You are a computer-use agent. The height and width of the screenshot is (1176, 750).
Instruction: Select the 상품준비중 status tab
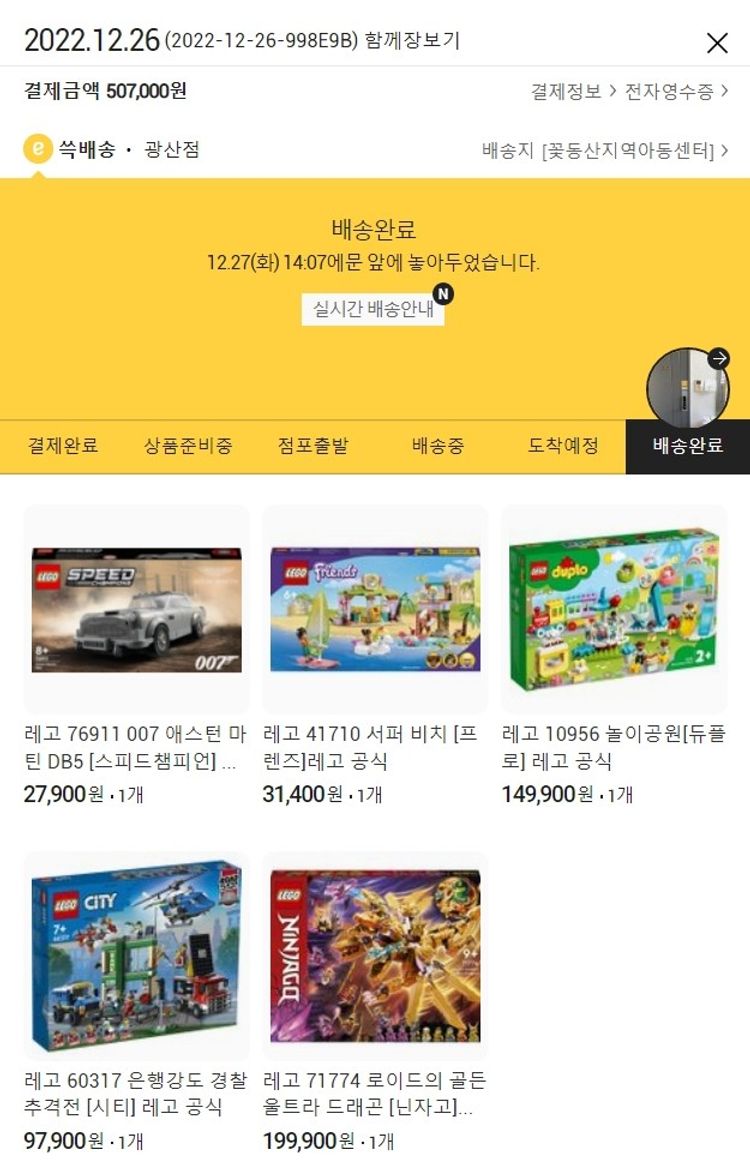(188, 446)
